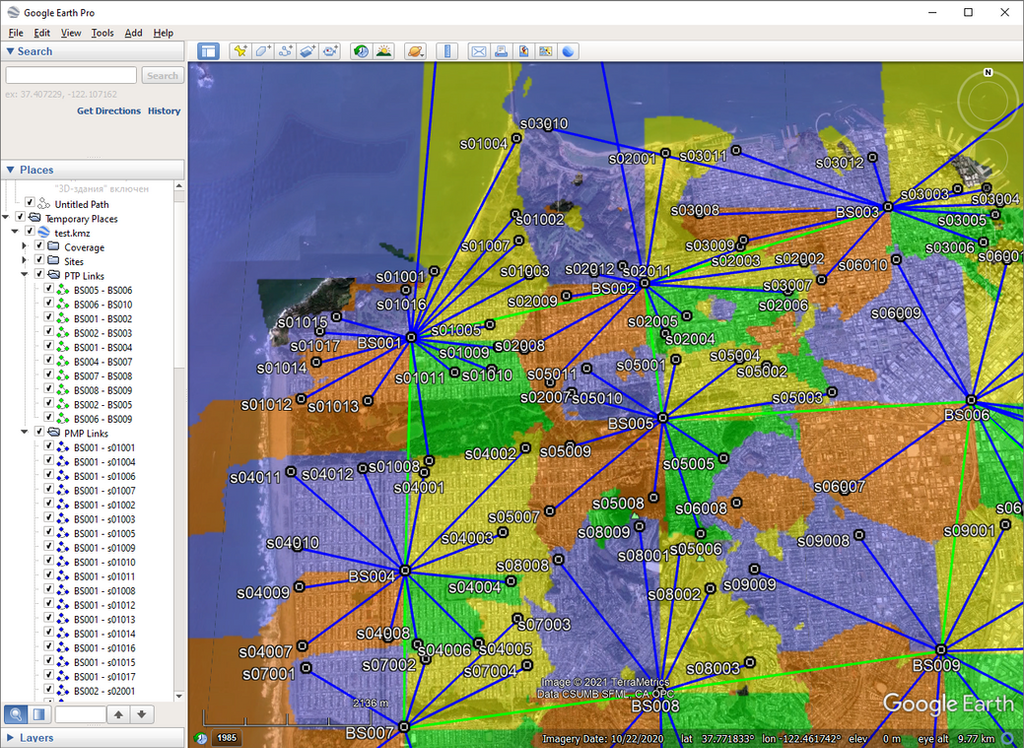Show historical imagery with the clock icon
Screen dimensions: 1024x748
(359, 50)
